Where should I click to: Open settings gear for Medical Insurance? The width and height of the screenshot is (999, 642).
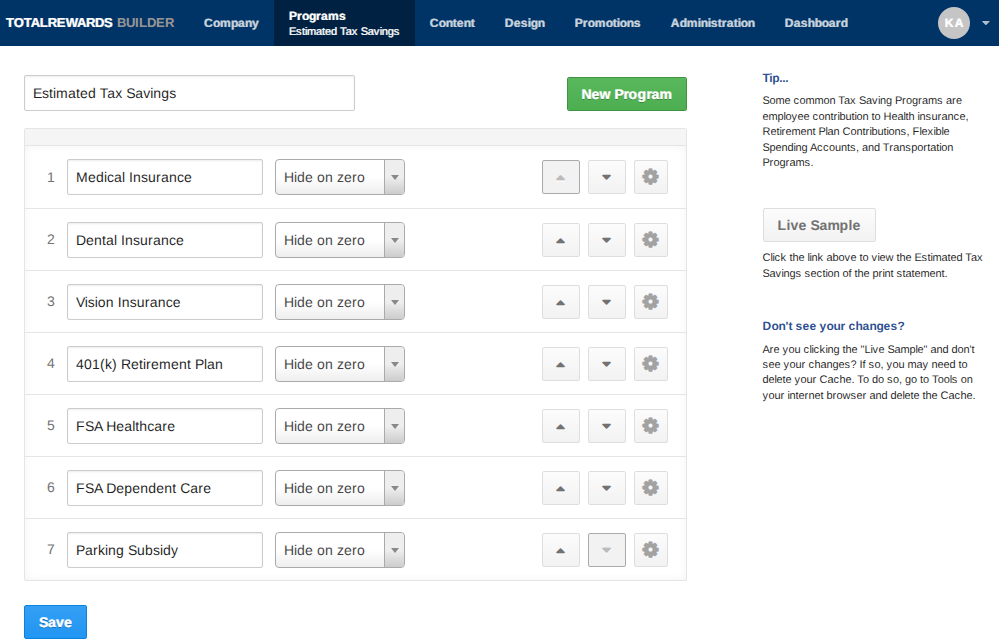(x=650, y=177)
